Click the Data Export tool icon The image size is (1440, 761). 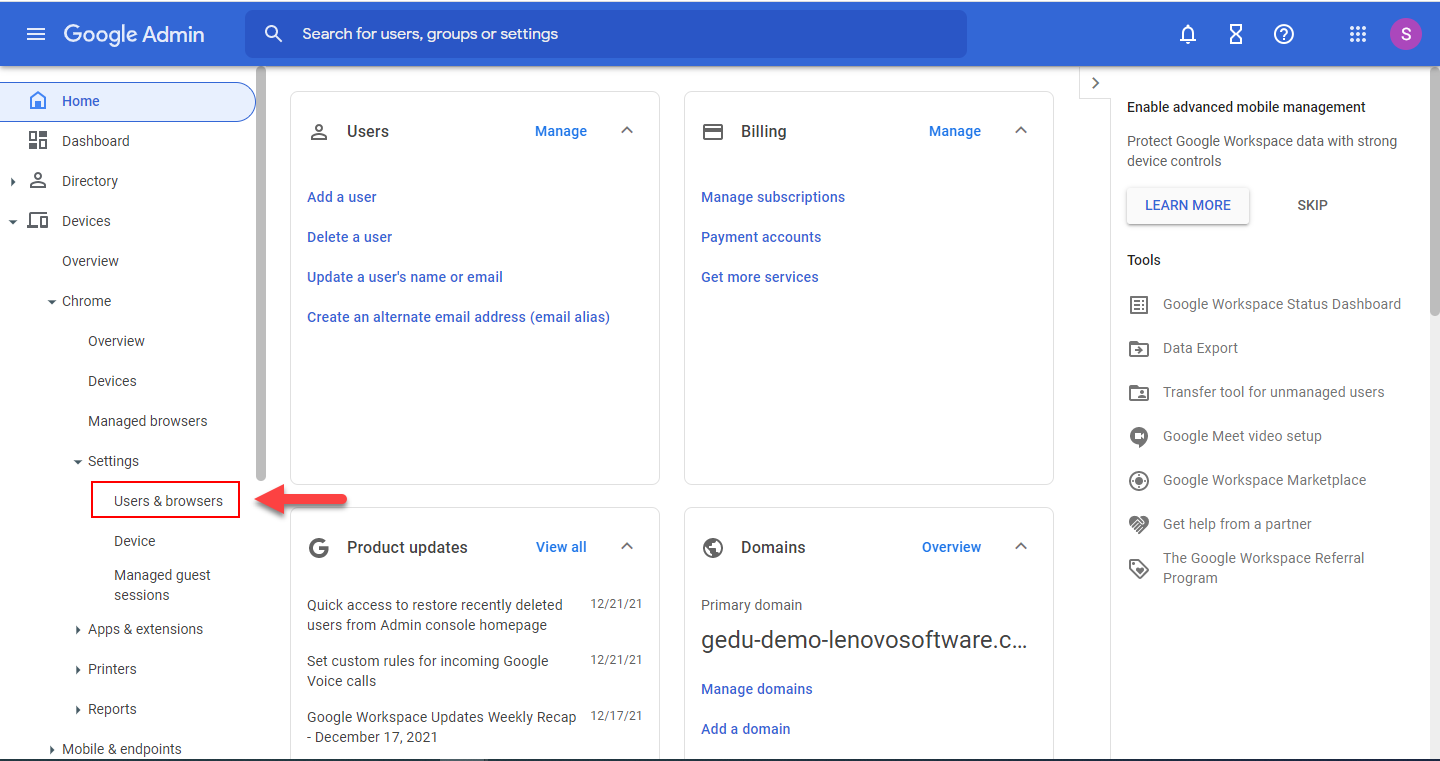[1139, 349]
